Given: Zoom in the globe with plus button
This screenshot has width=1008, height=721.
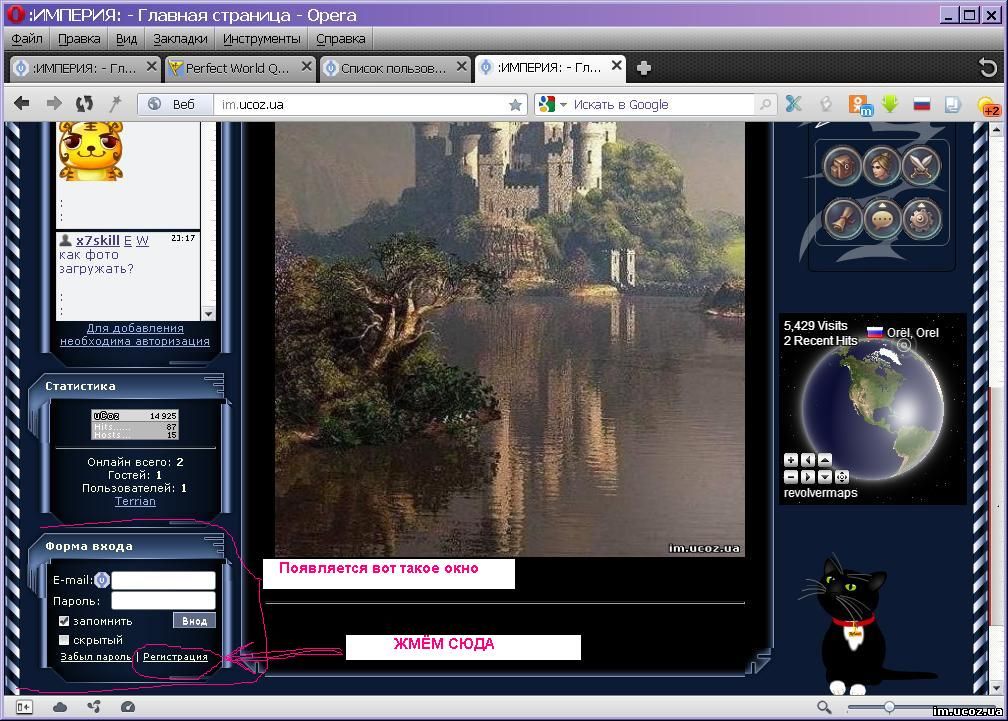Looking at the screenshot, I should point(791,459).
